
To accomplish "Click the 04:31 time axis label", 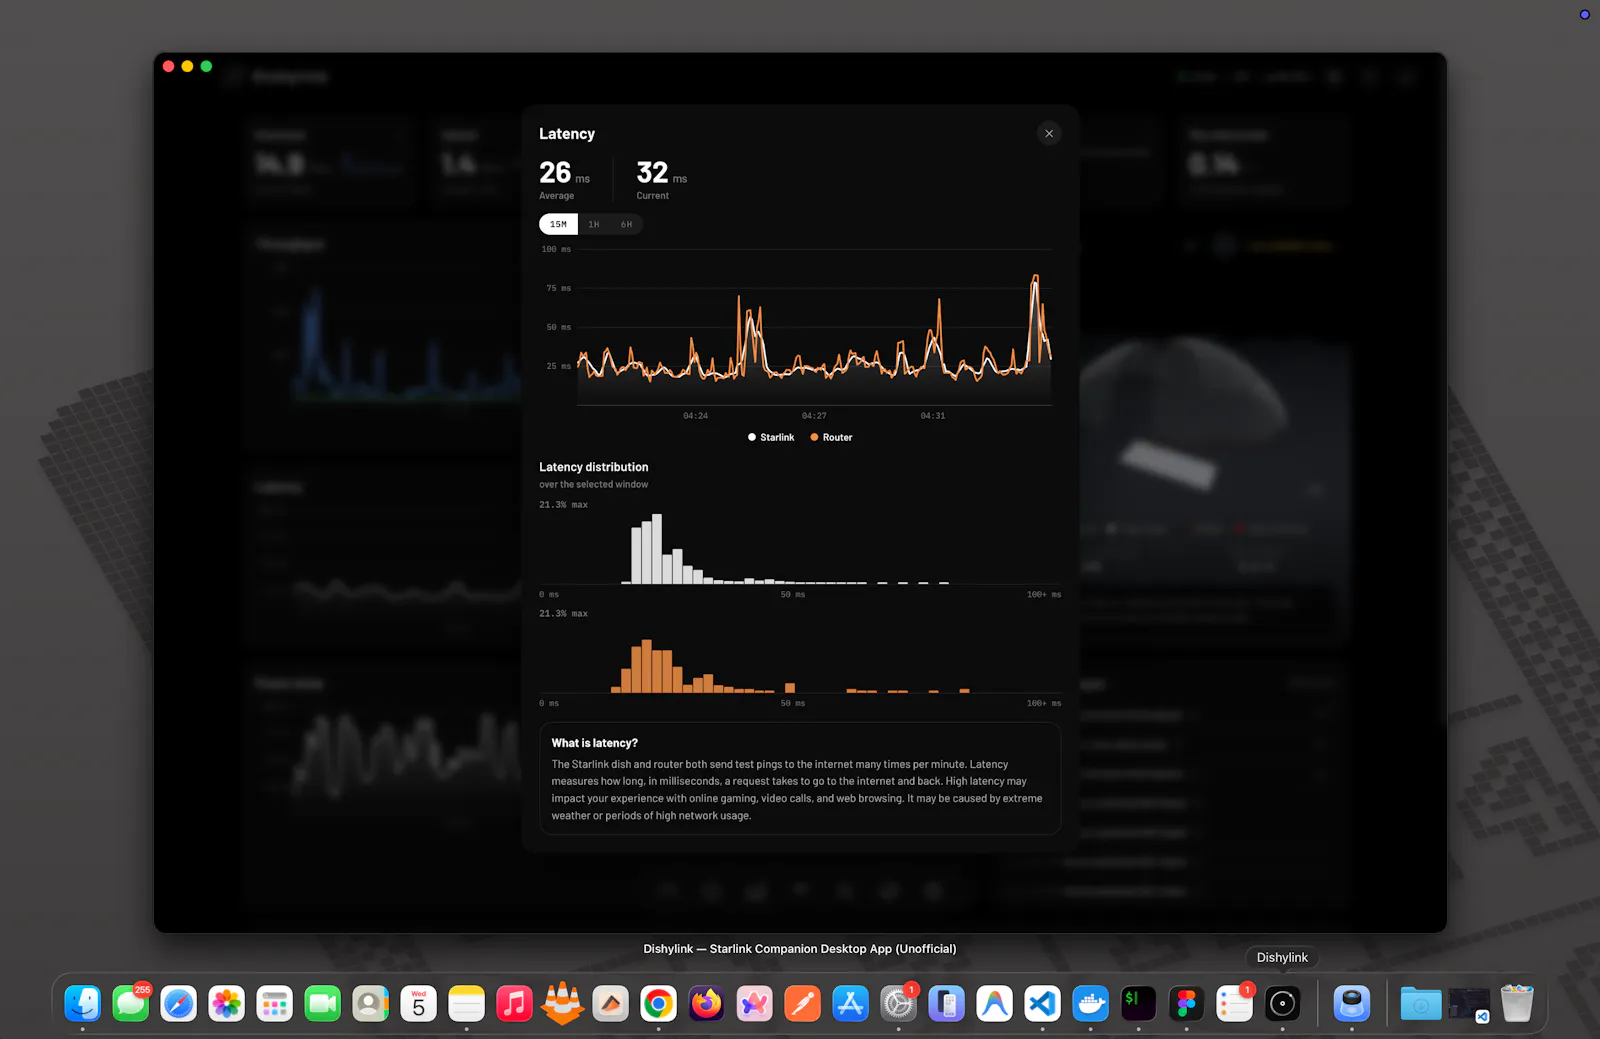I will click(933, 416).
